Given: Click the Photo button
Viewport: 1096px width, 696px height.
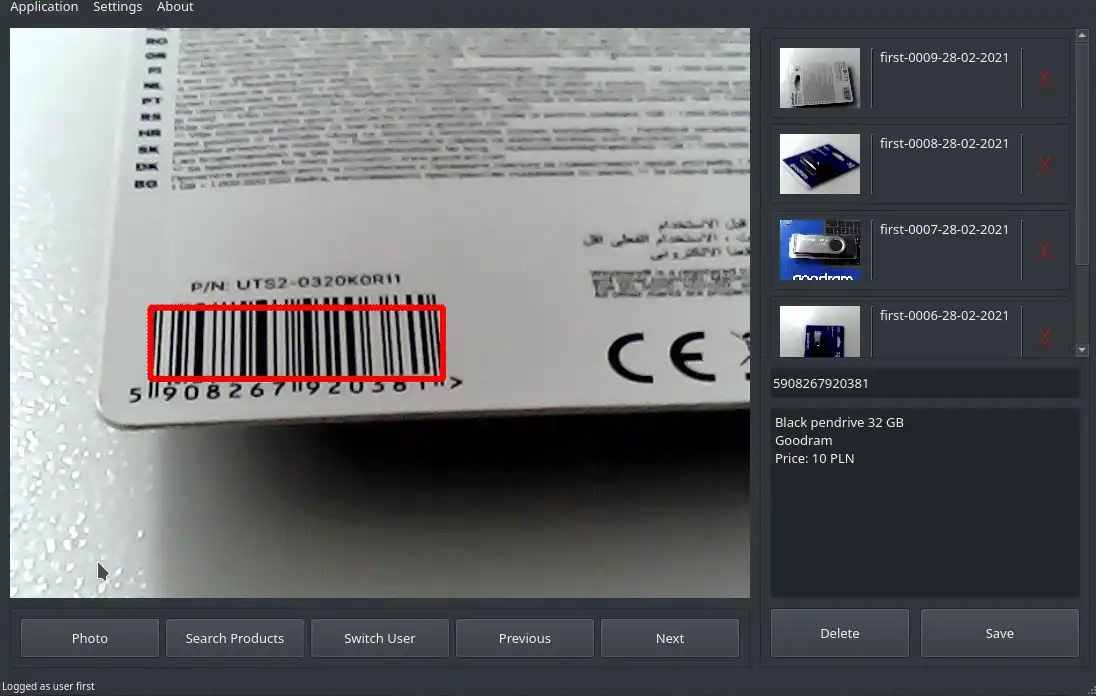Looking at the screenshot, I should pyautogui.click(x=89, y=638).
